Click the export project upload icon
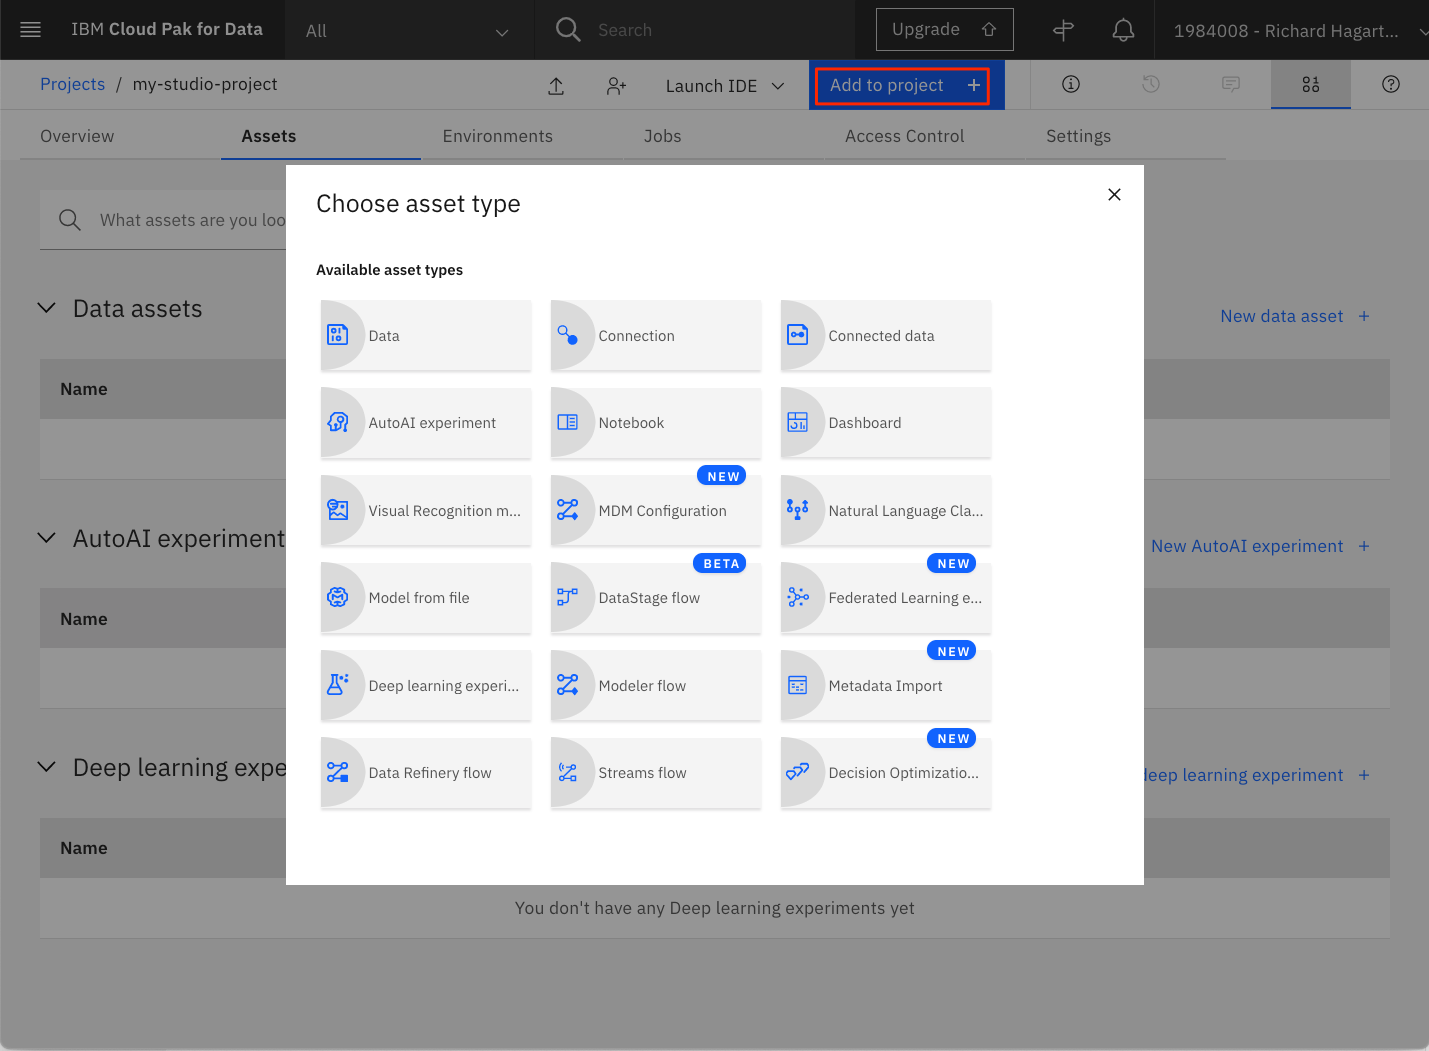1429x1051 pixels. [556, 86]
